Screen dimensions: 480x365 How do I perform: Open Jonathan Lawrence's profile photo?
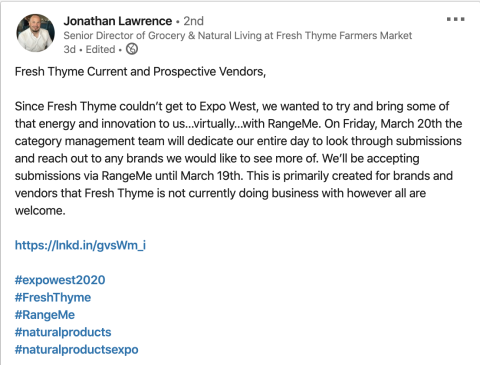pos(36,33)
